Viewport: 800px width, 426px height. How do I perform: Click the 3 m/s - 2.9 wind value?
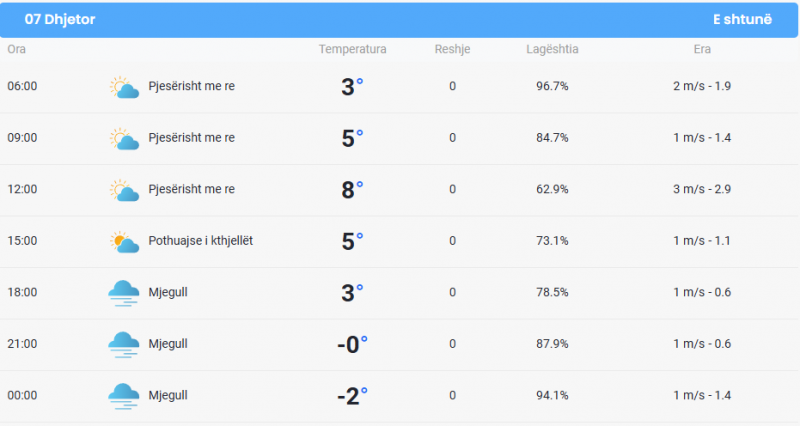tap(702, 189)
